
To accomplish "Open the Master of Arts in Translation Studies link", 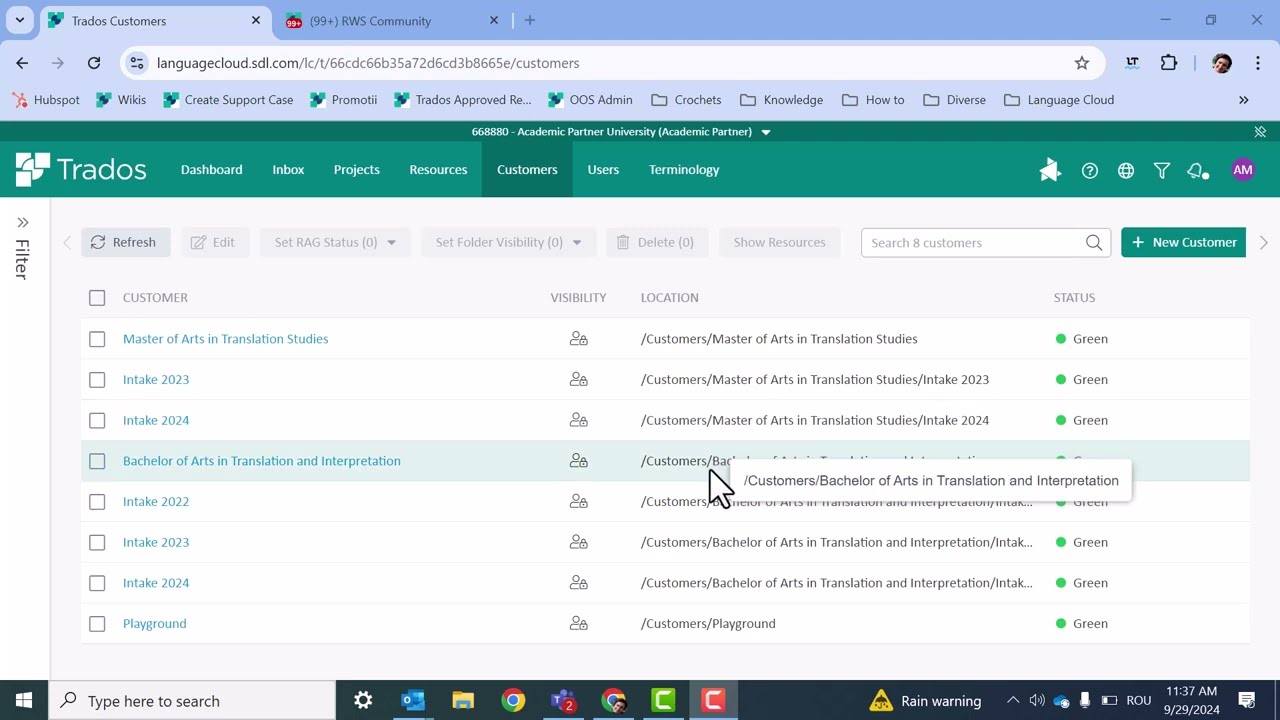I will pyautogui.click(x=225, y=339).
